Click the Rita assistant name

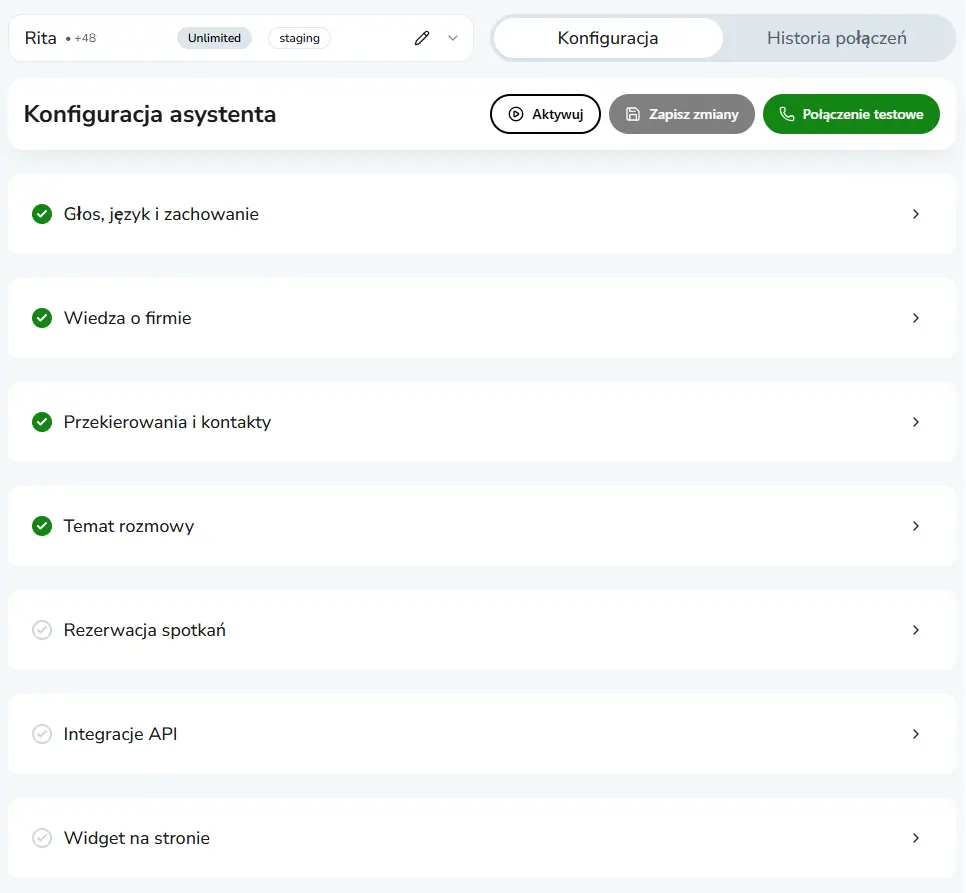[x=41, y=38]
